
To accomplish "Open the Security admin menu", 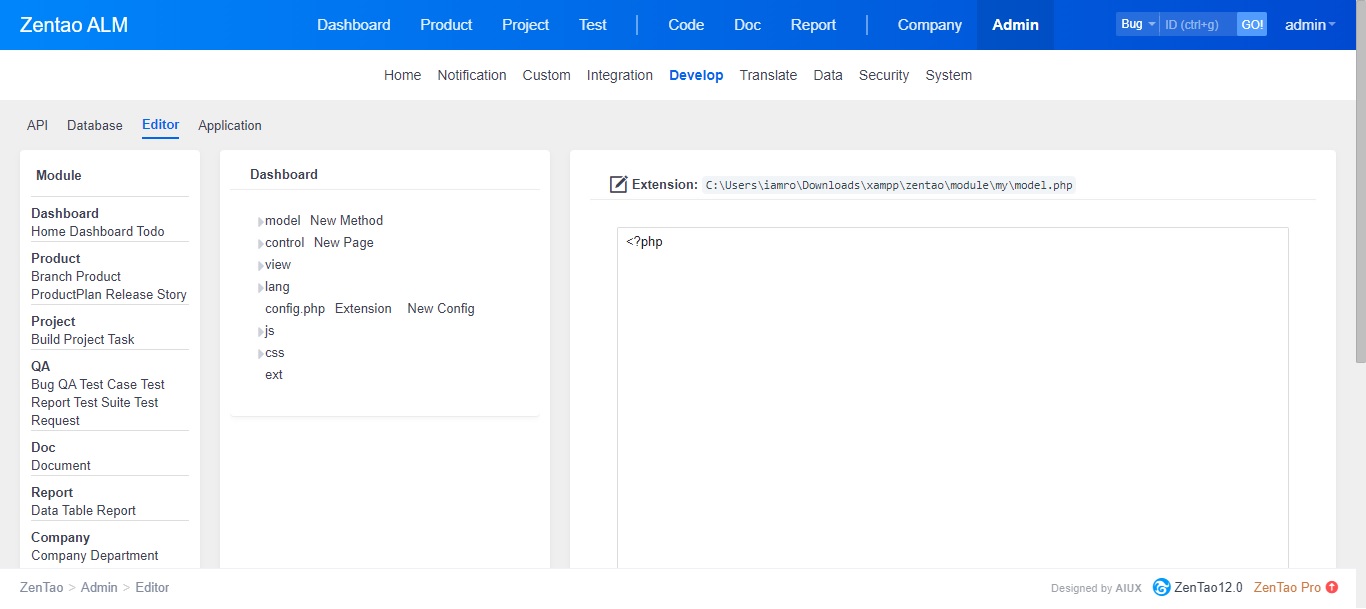I will pos(884,75).
